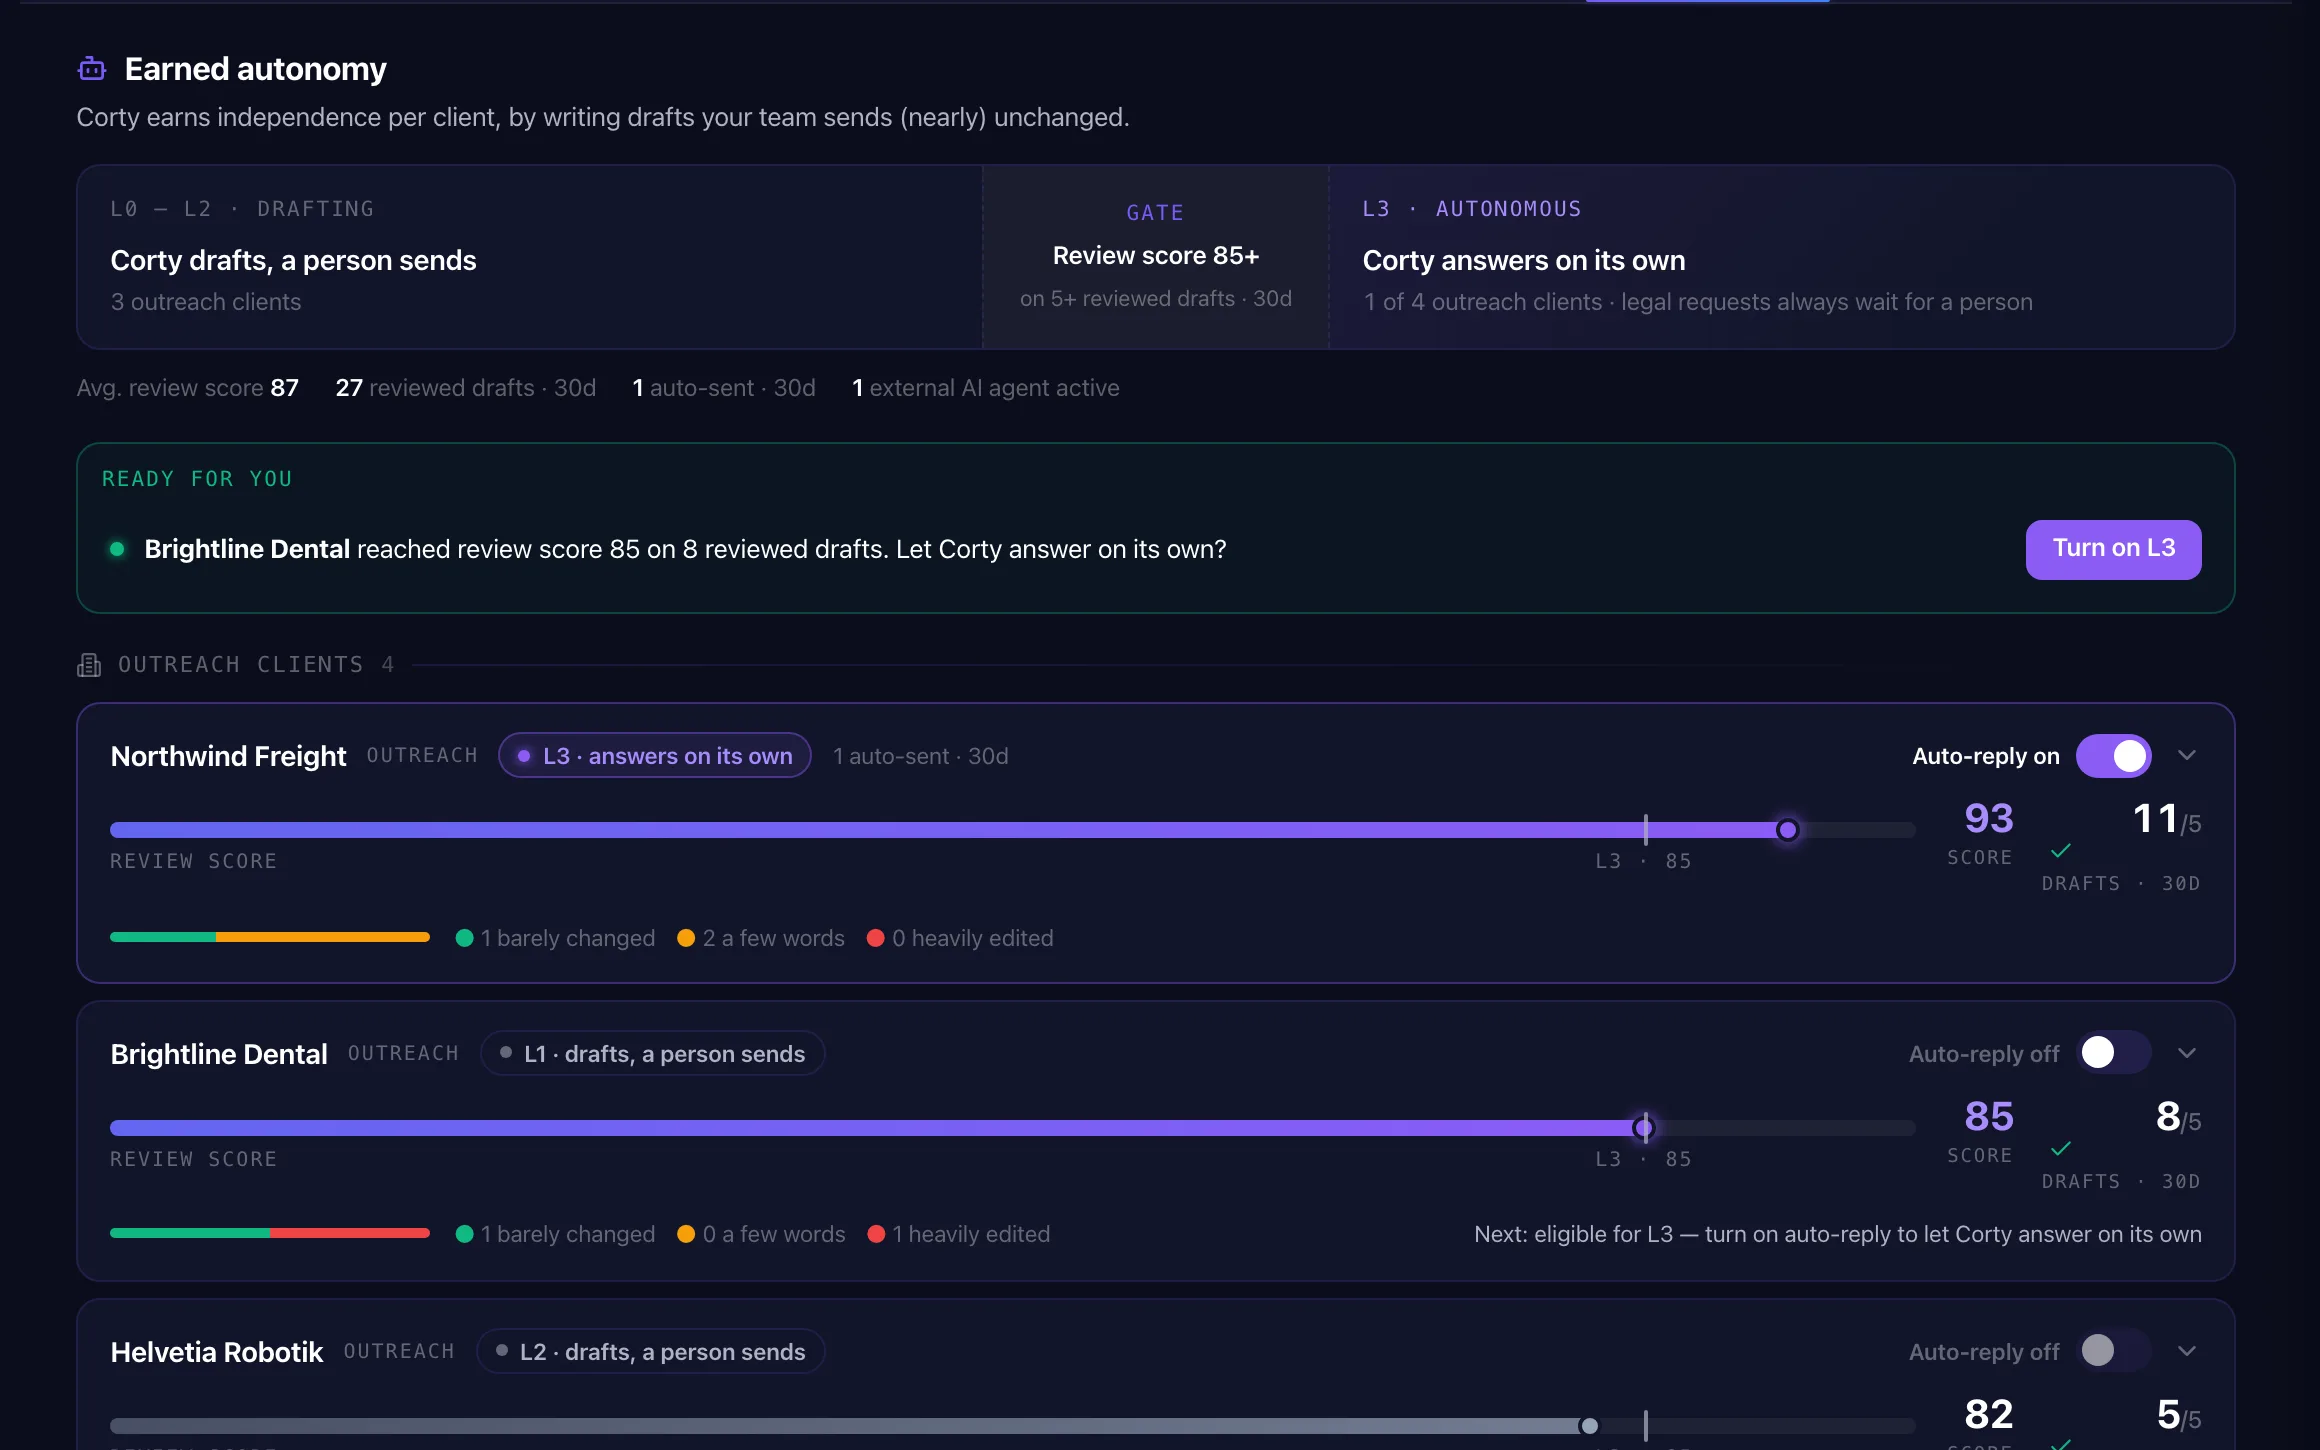Enable Auto-reply for Helvetia Robotik
The image size is (2320, 1450).
click(2113, 1350)
